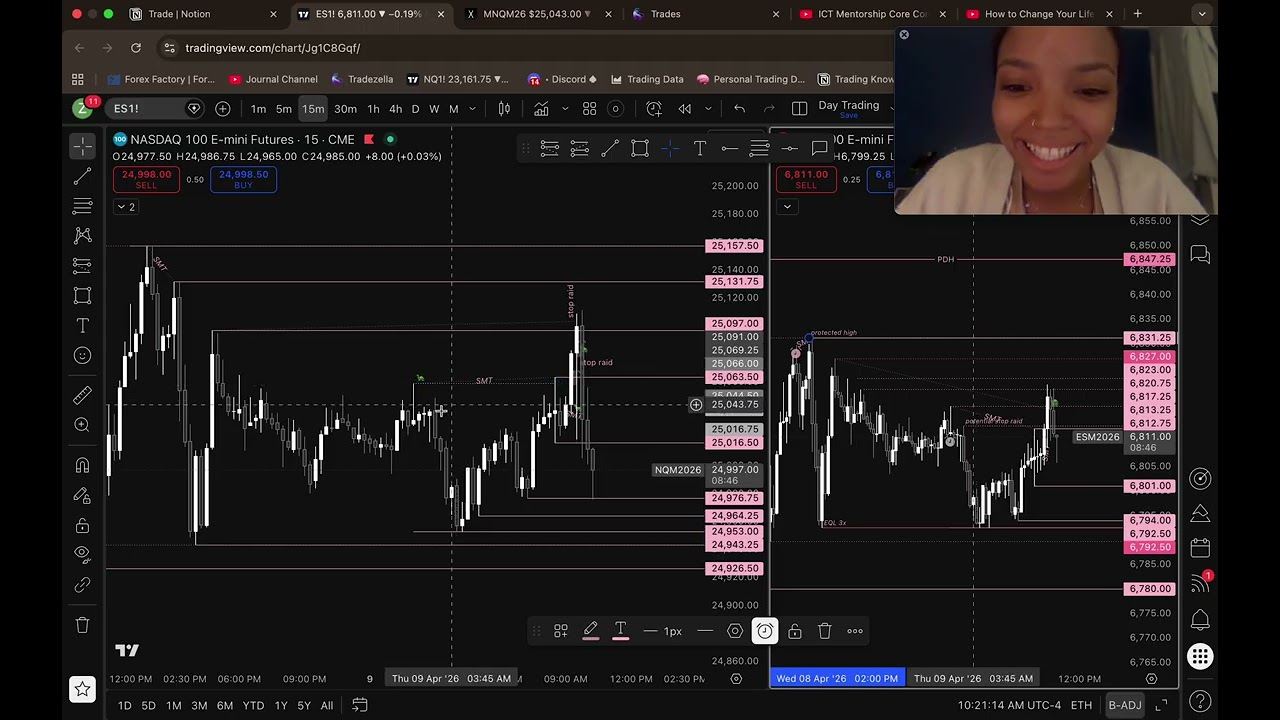Select the zoom in tool in left sidebar
The image size is (1280, 720).
[x=82, y=426]
